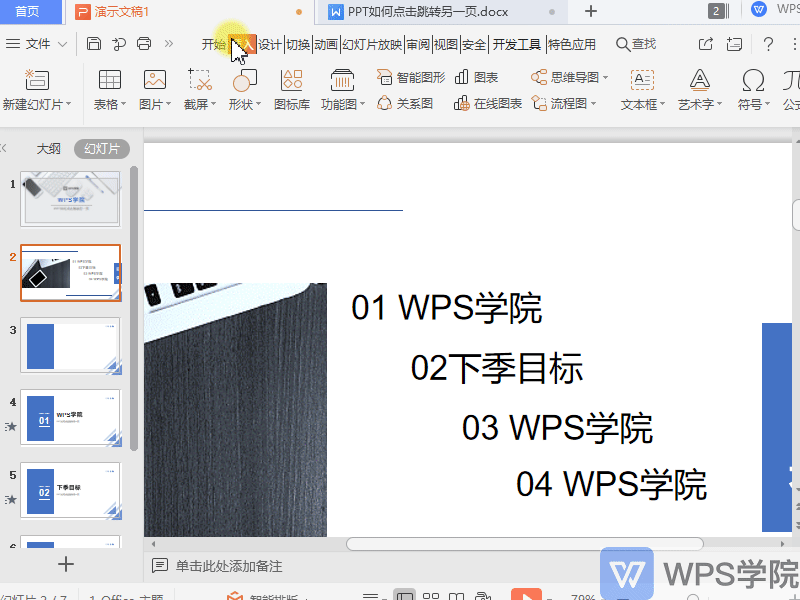Select slide 4 thumbnail with 01

click(70, 418)
